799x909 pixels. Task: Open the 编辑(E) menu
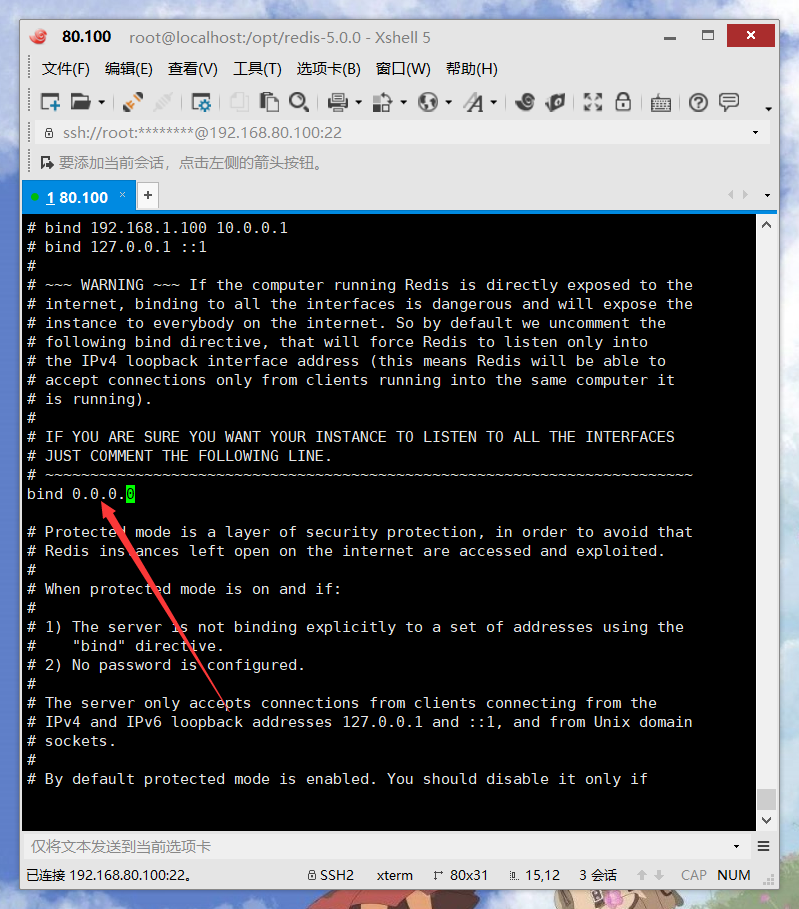(x=129, y=69)
